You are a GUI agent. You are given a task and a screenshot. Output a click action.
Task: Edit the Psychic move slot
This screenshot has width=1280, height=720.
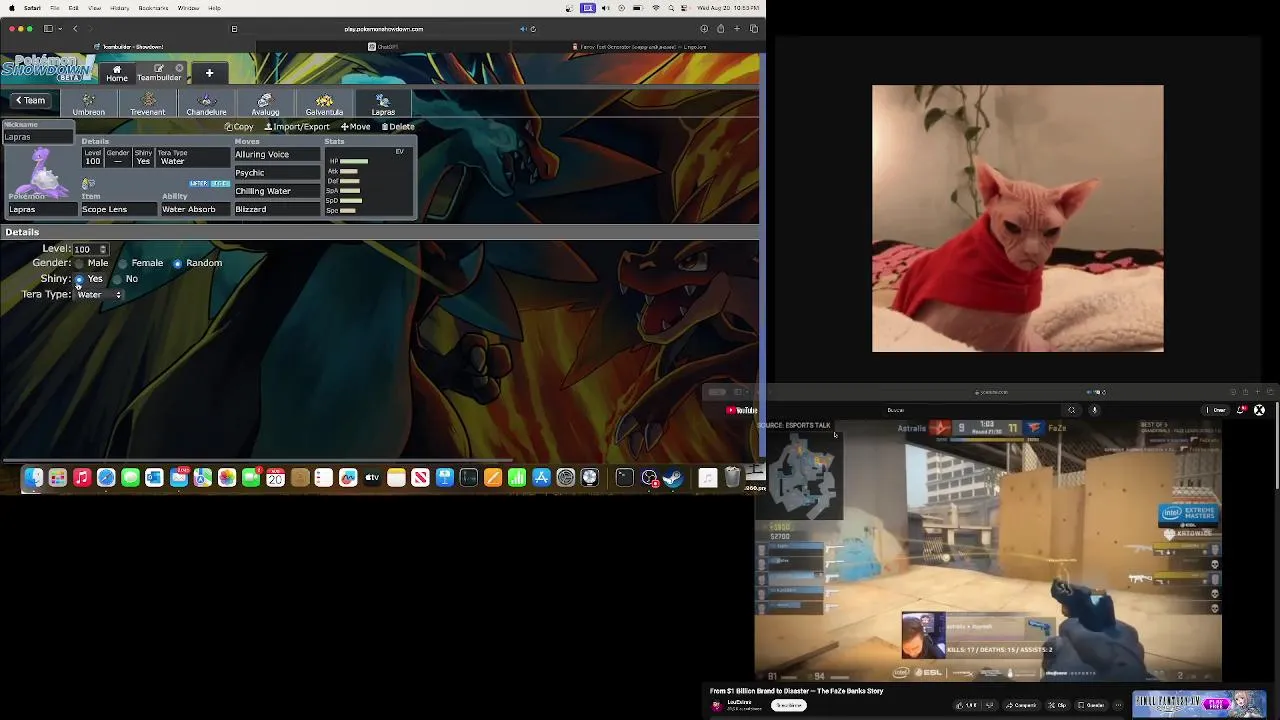(277, 173)
